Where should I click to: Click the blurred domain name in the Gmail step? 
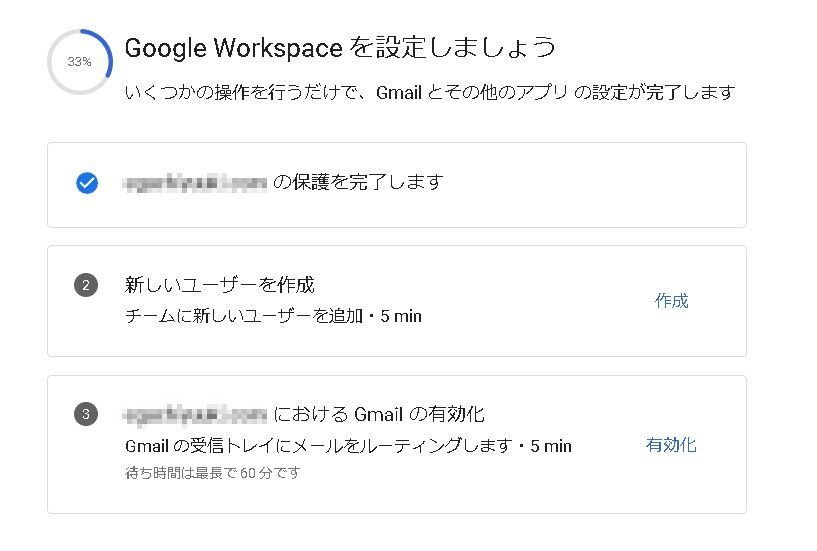point(195,414)
